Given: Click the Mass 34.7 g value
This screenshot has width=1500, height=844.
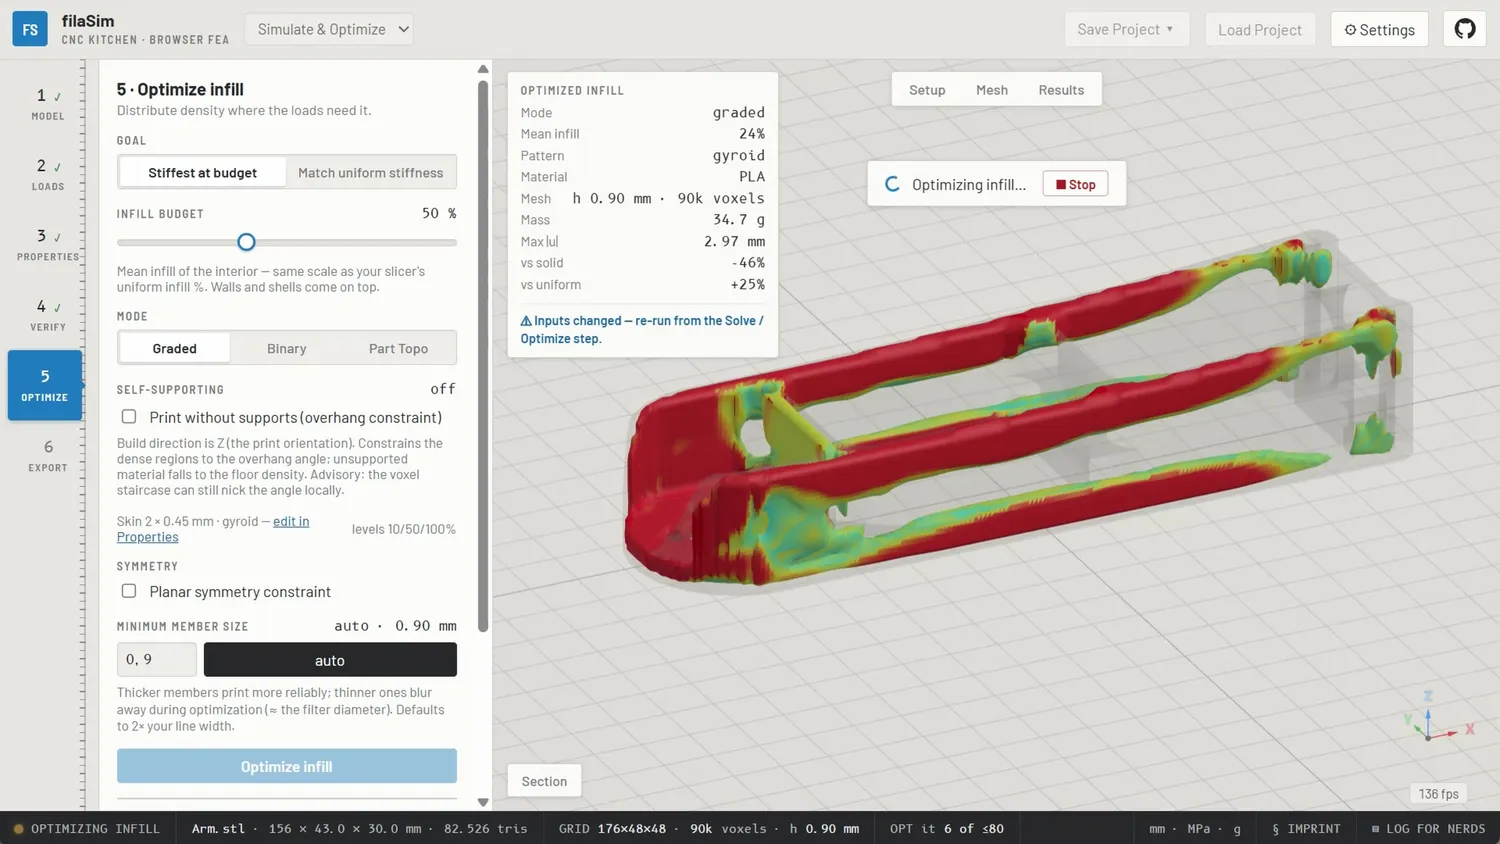Looking at the screenshot, I should click(739, 220).
